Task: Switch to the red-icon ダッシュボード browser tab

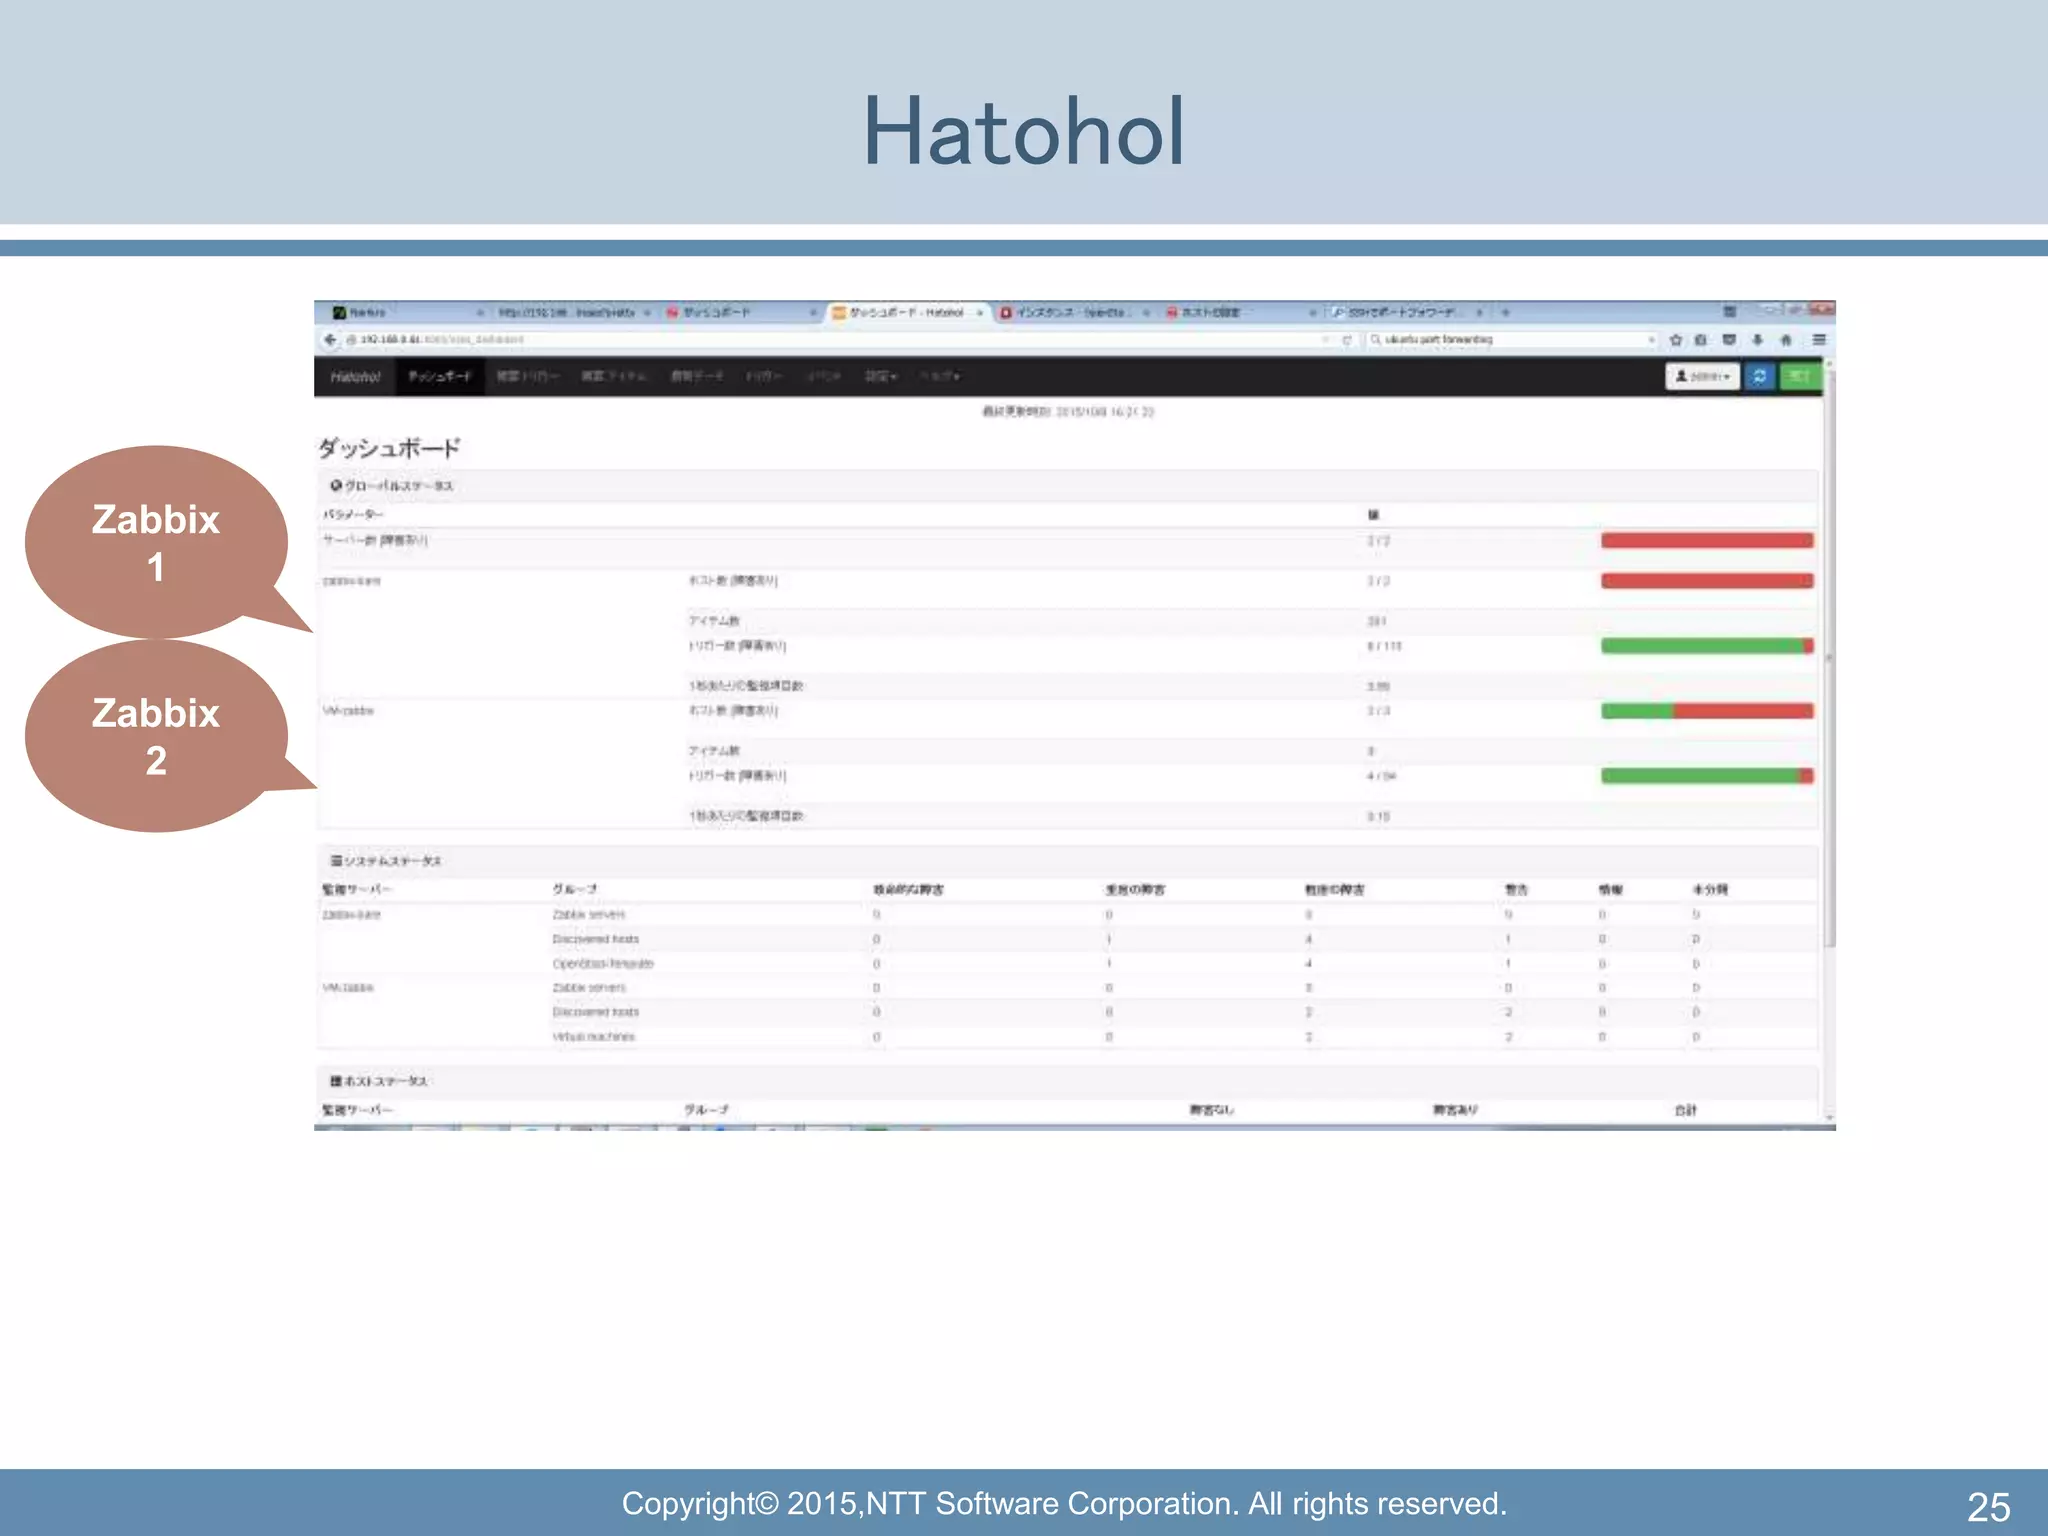Action: [740, 312]
